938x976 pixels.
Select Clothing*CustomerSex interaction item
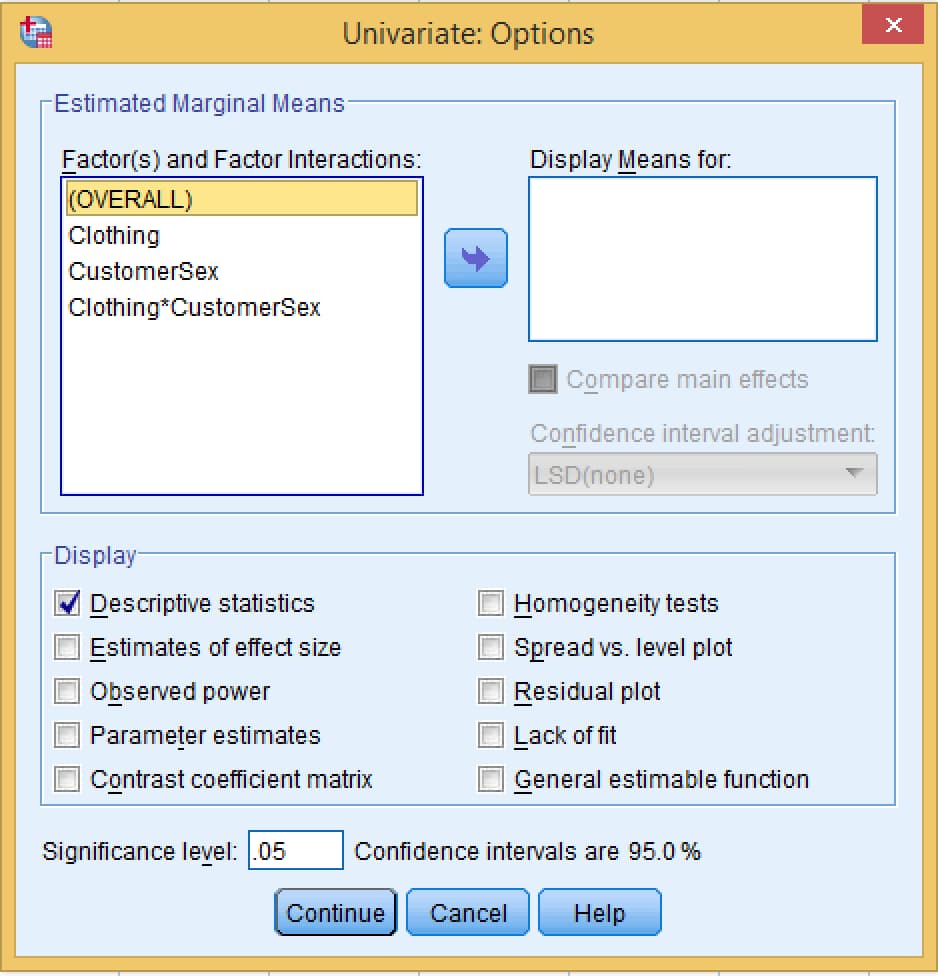[242, 307]
